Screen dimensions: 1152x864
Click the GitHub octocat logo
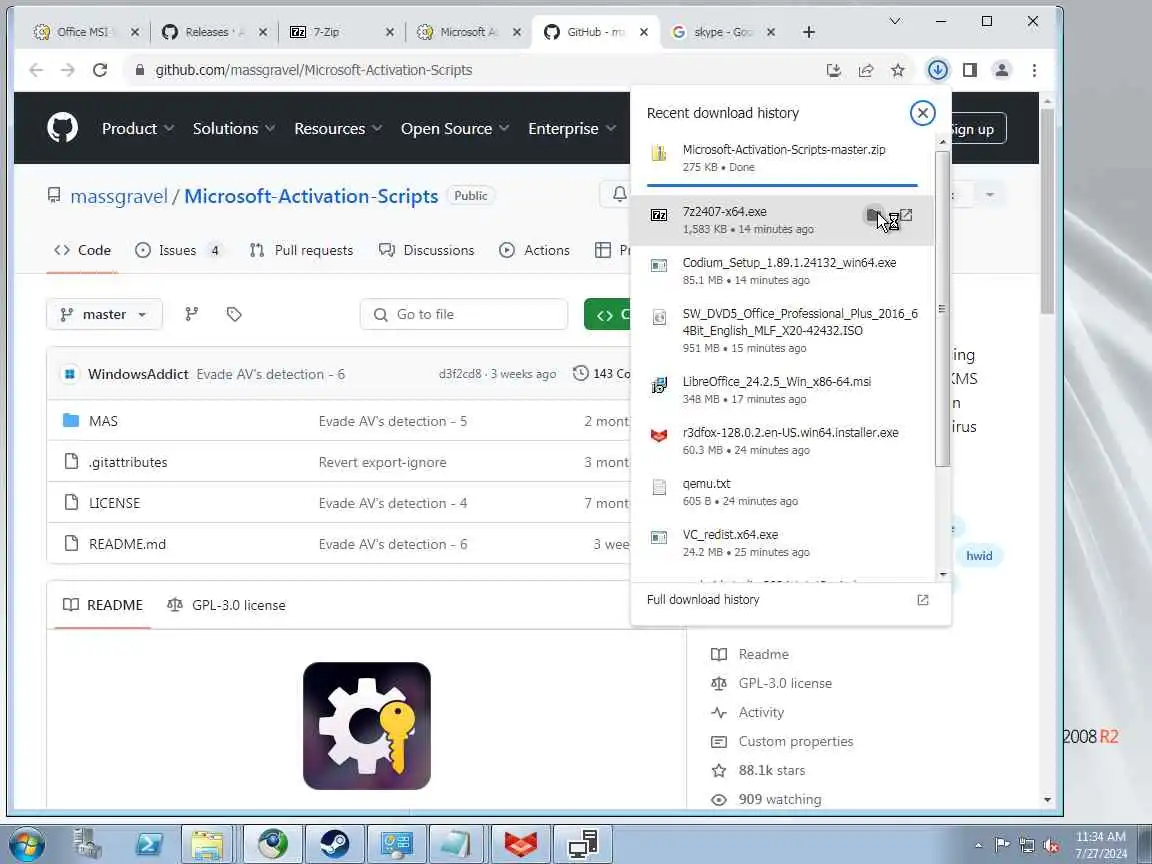[x=62, y=128]
